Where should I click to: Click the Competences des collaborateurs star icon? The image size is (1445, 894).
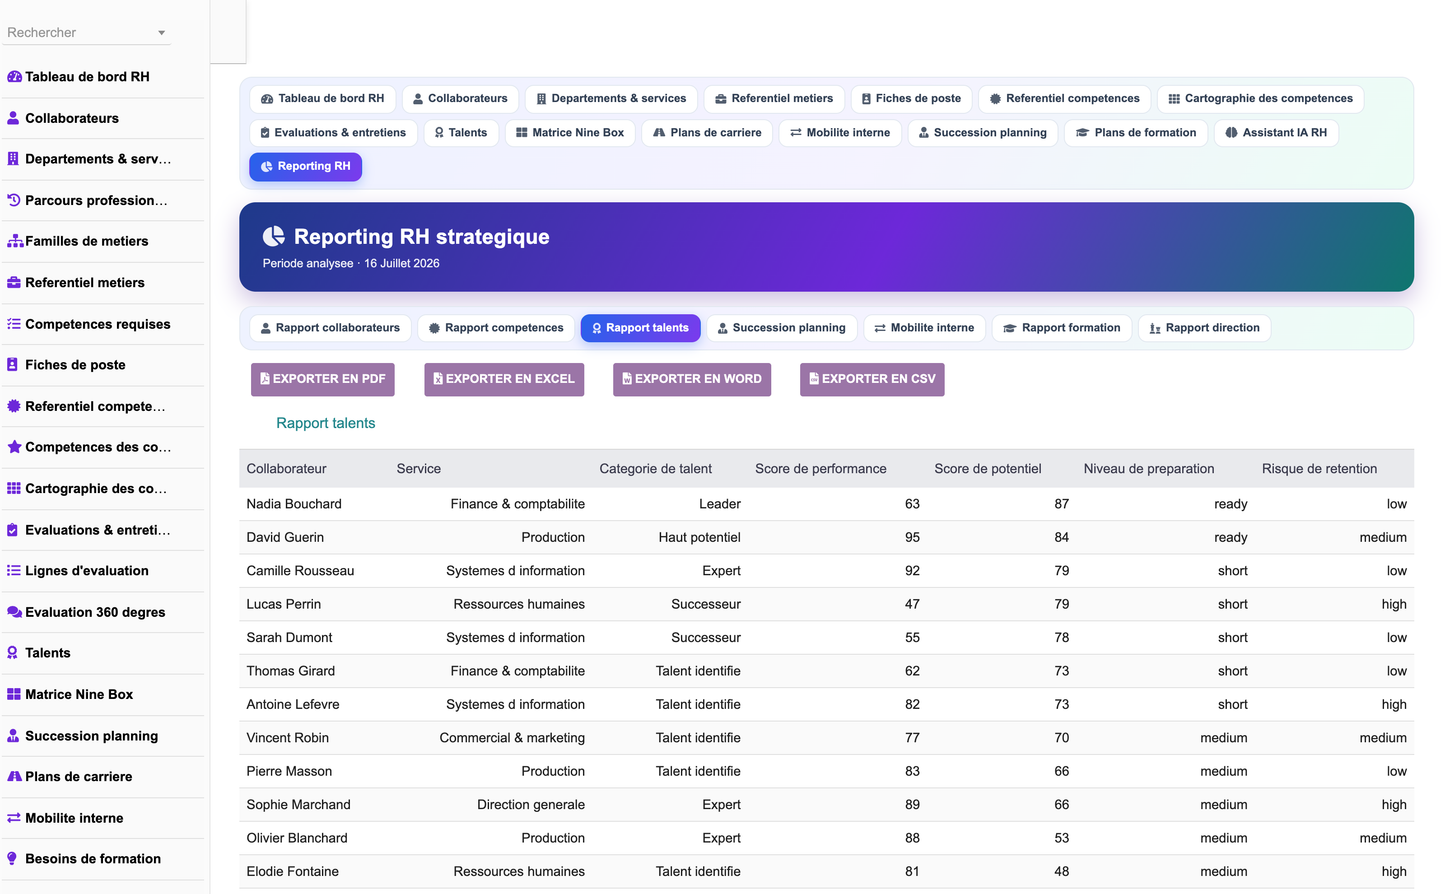point(14,447)
